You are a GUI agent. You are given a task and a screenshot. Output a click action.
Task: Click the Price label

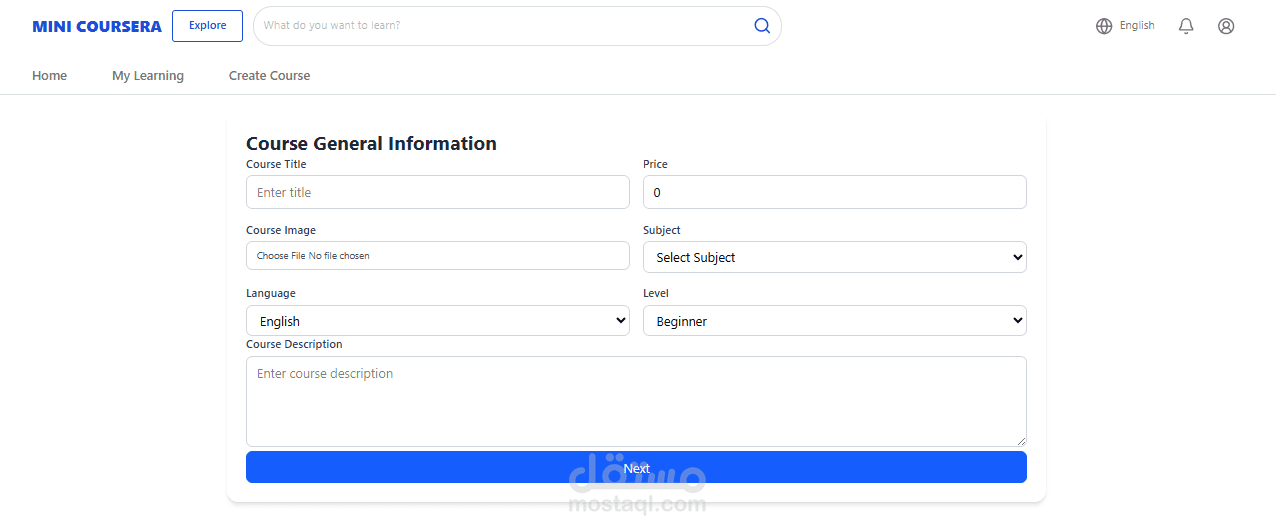[655, 164]
